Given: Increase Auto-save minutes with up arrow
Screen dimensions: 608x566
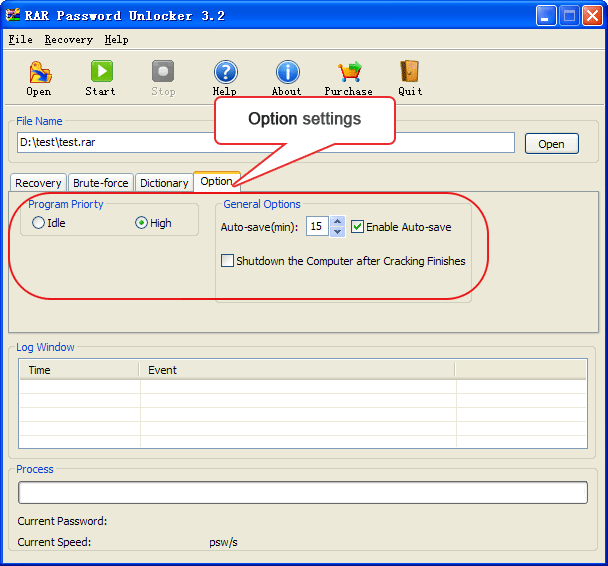Looking at the screenshot, I should pyautogui.click(x=338, y=222).
